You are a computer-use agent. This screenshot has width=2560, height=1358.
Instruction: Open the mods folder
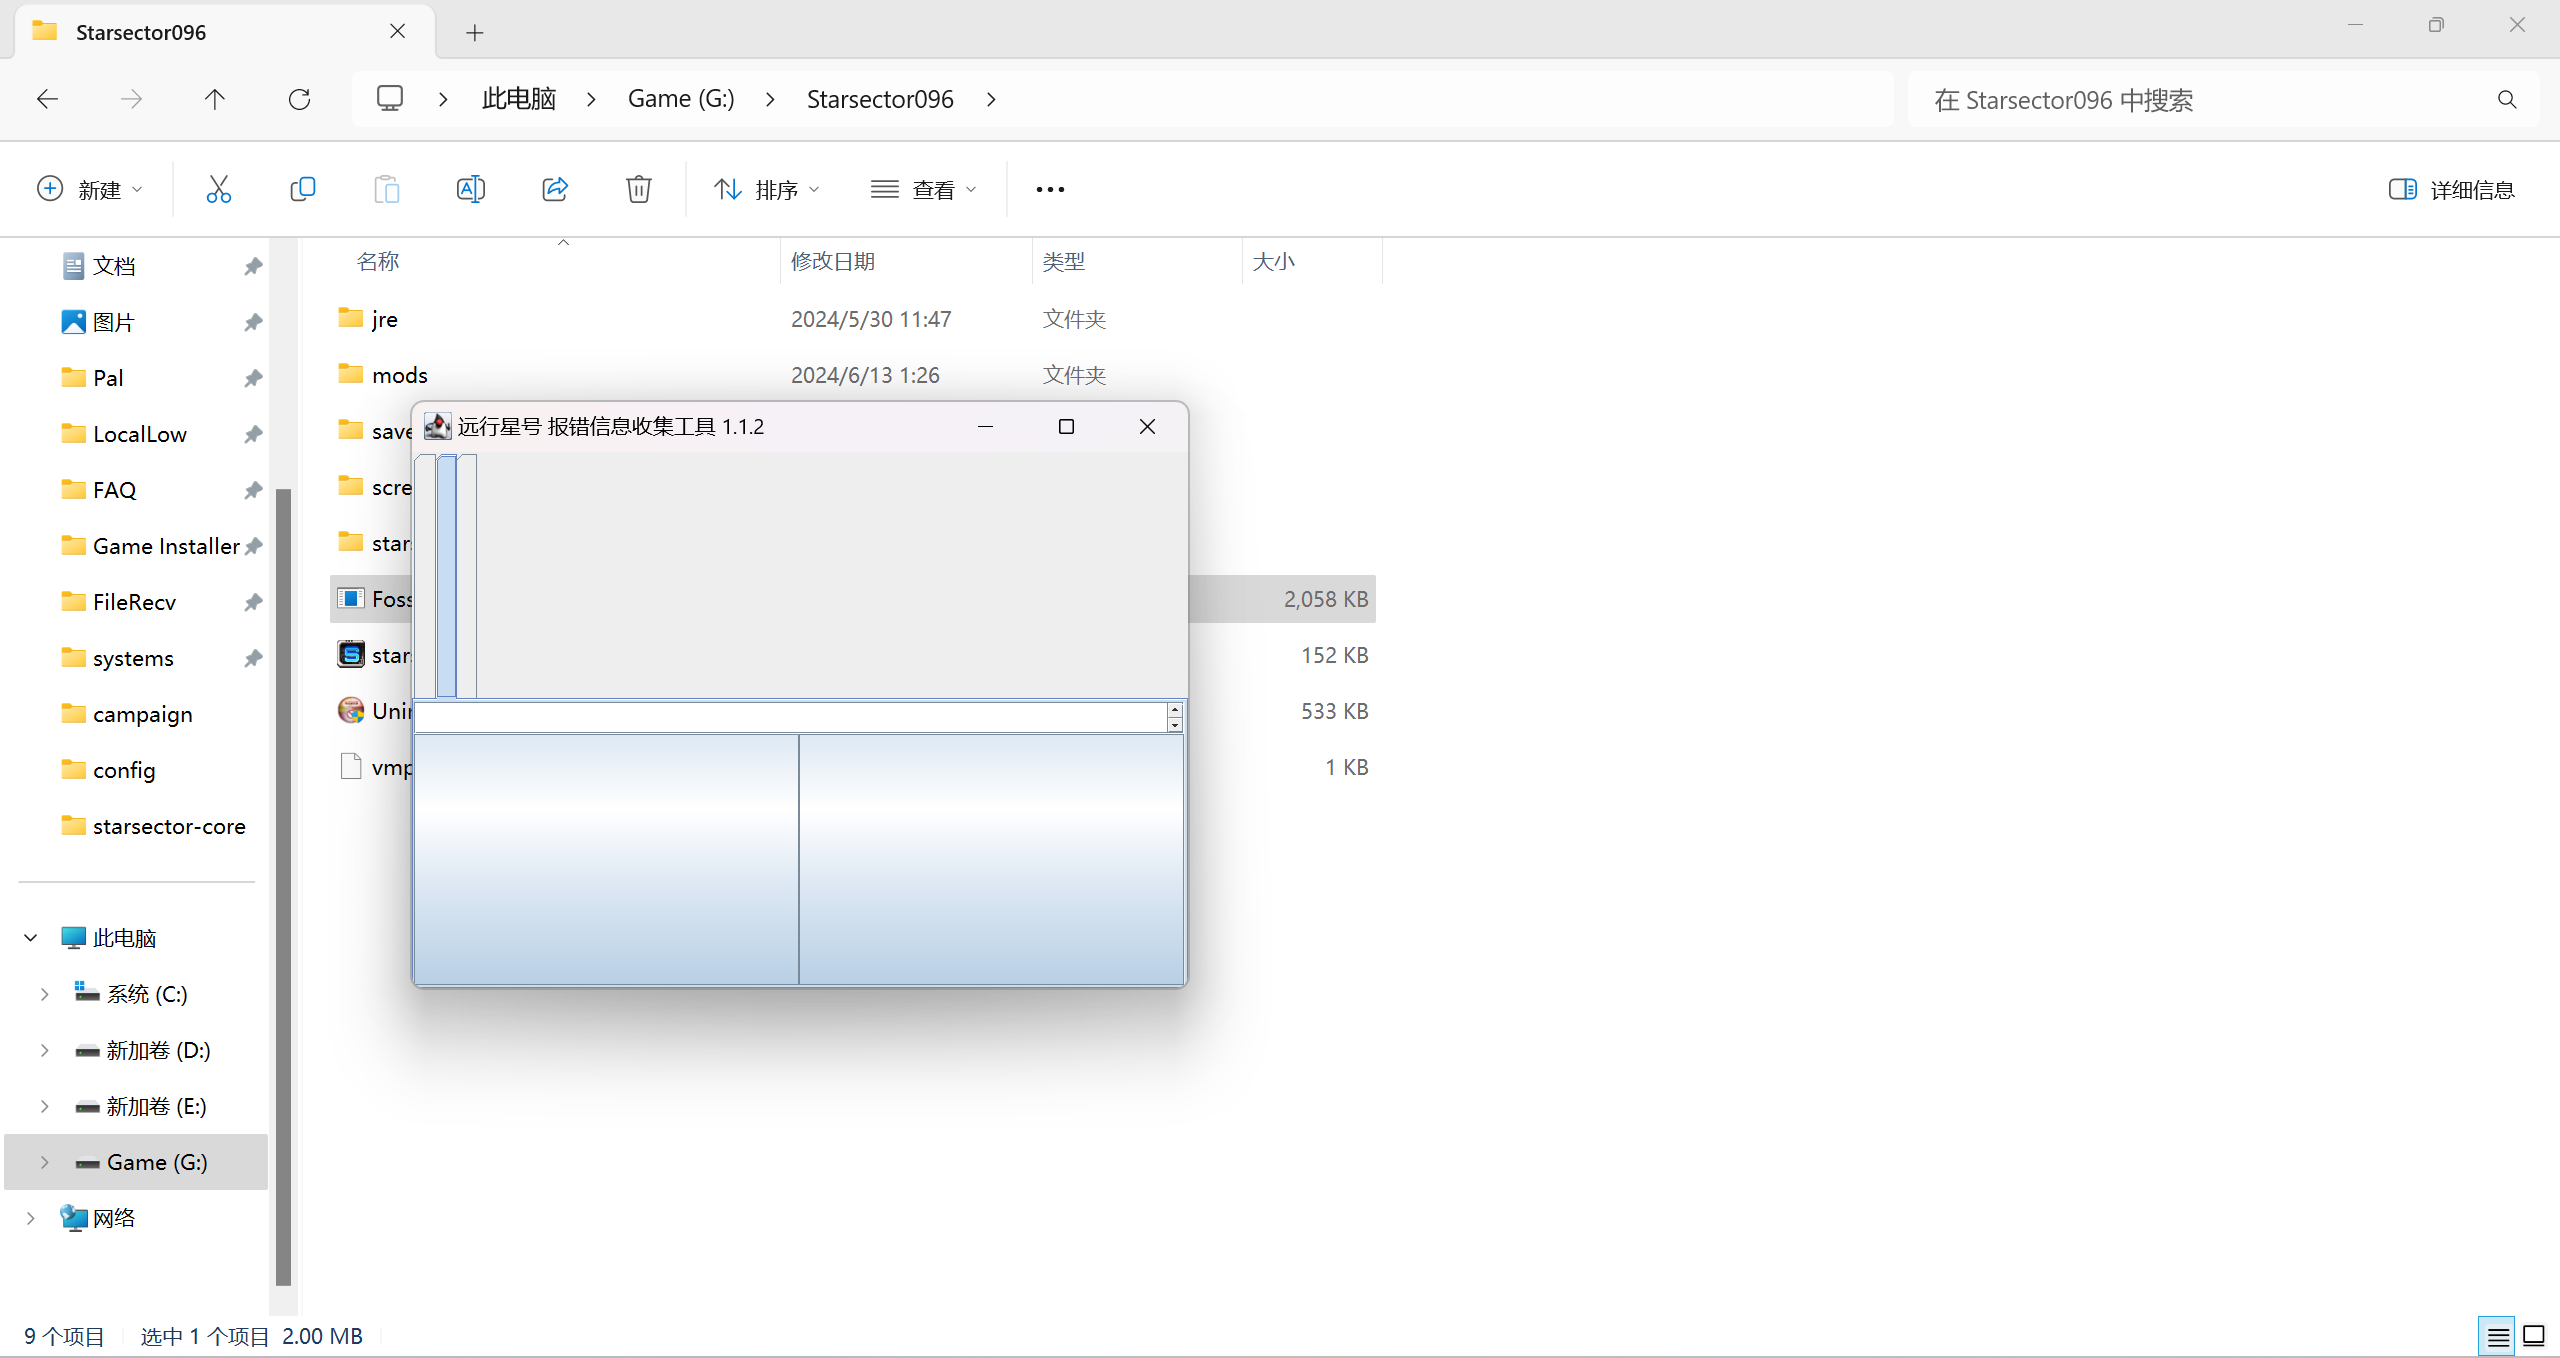pos(399,375)
